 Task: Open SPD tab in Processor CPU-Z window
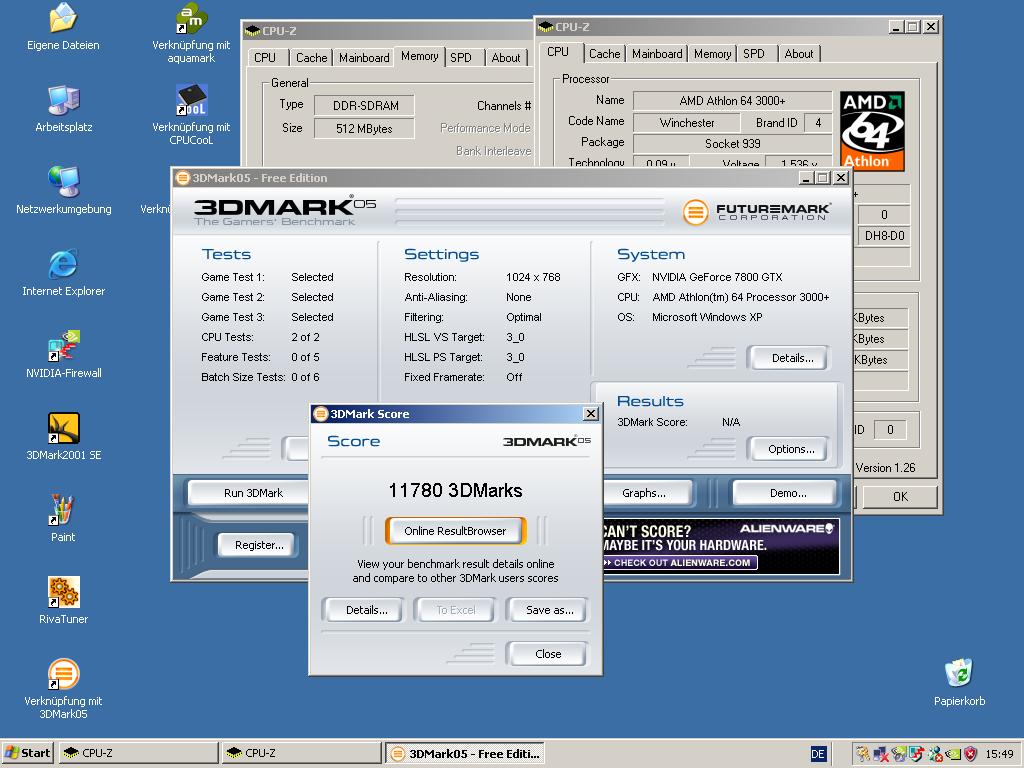tap(754, 54)
